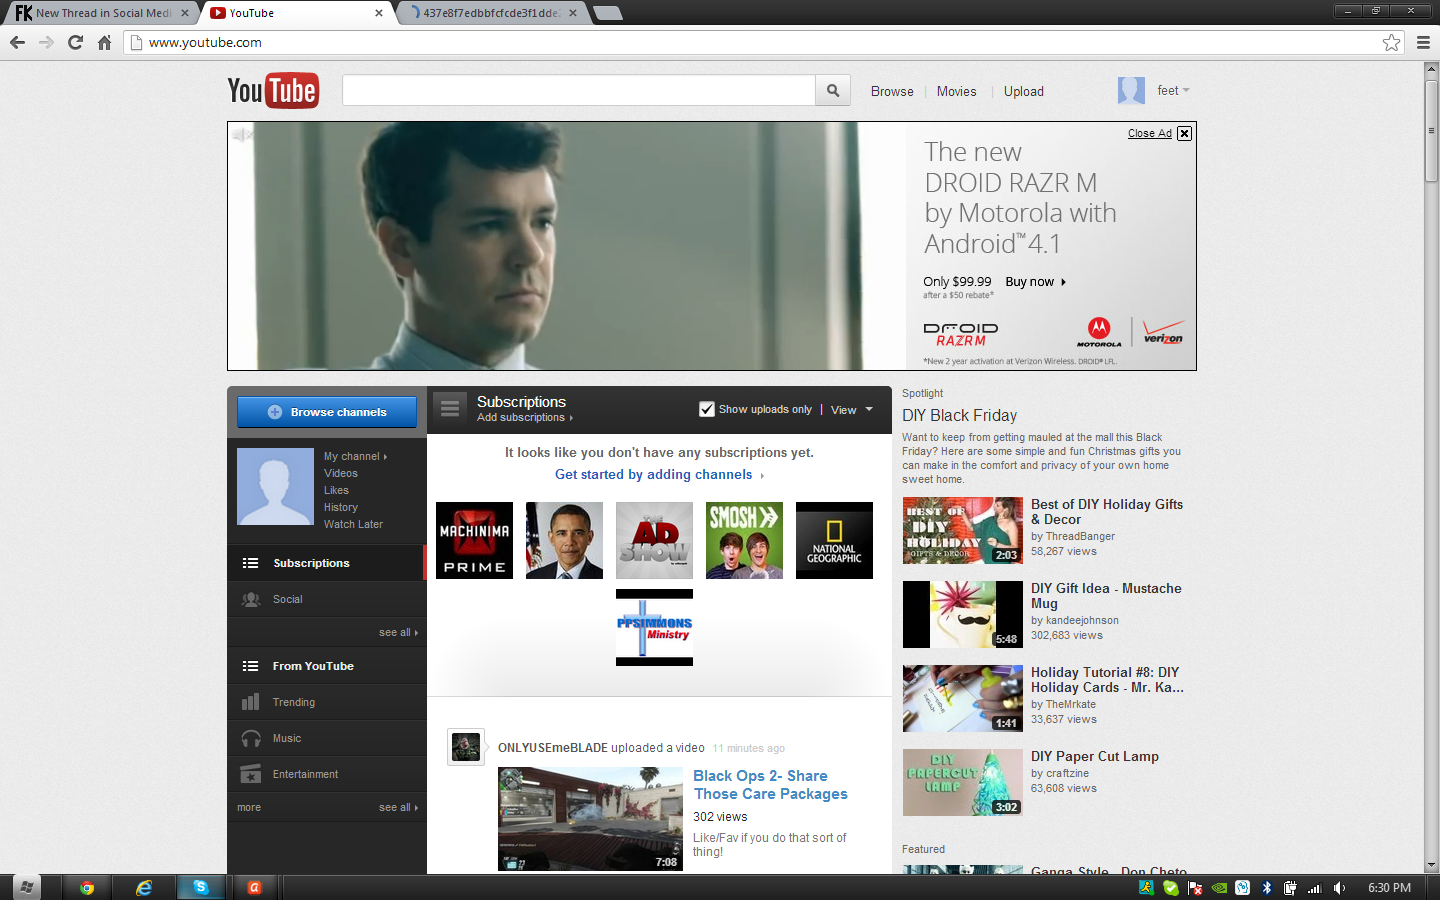Image resolution: width=1440 pixels, height=900 pixels.
Task: Select Subscriptions in the sidebar
Action: [327, 563]
